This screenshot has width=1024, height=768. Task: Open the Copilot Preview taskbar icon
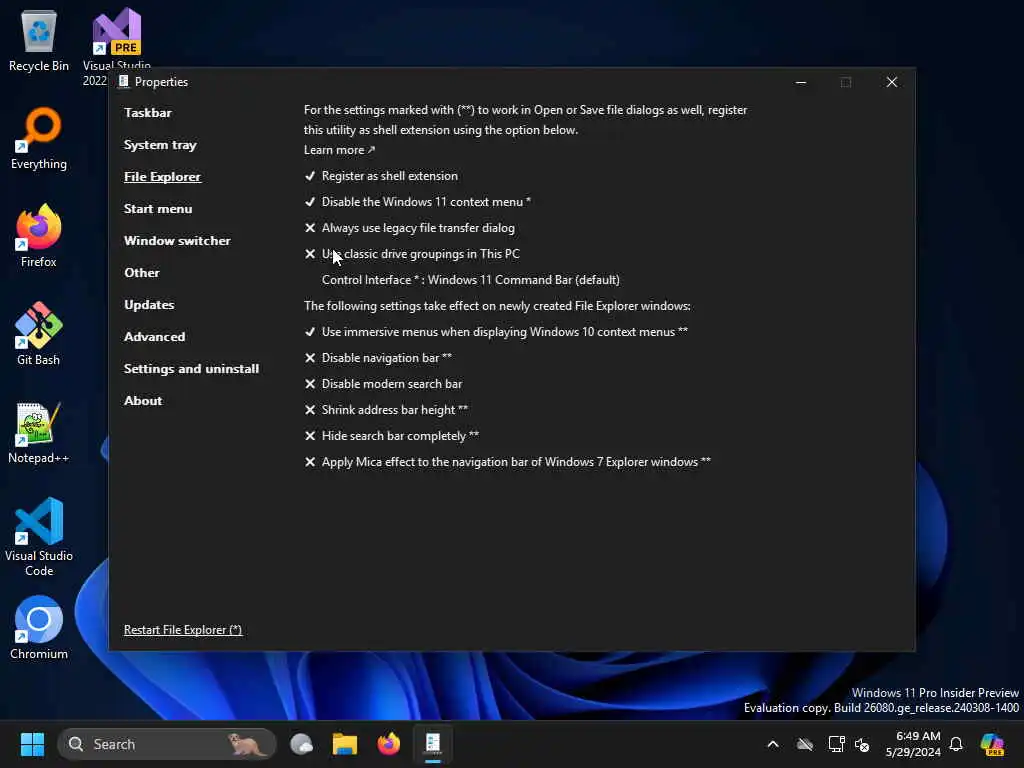pos(992,744)
